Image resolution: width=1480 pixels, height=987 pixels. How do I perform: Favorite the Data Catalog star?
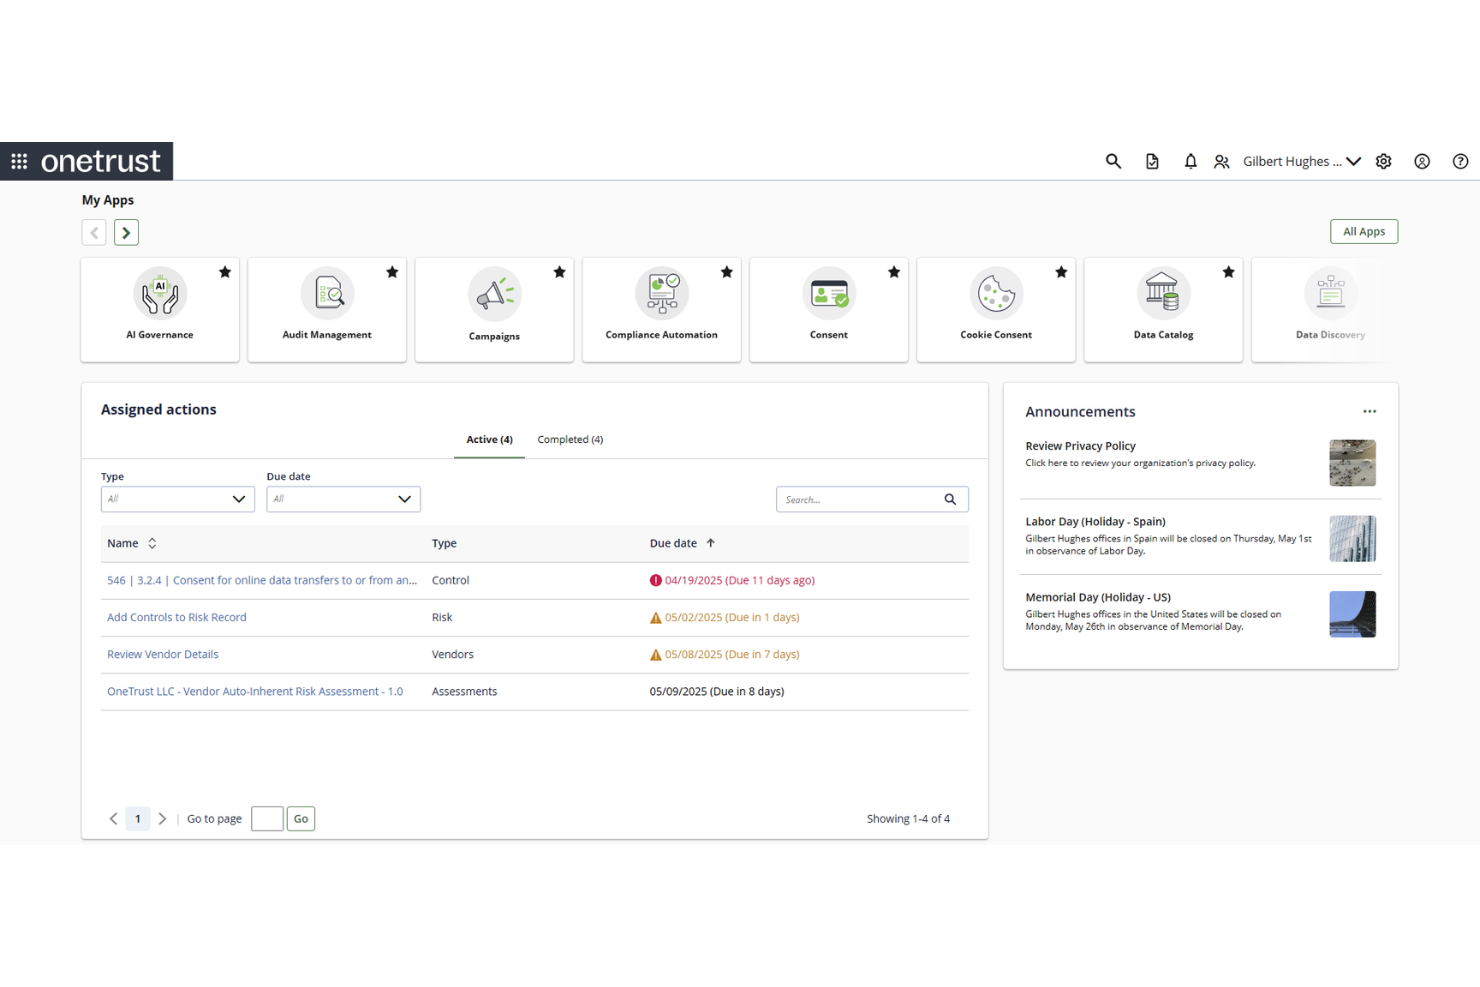click(1228, 271)
